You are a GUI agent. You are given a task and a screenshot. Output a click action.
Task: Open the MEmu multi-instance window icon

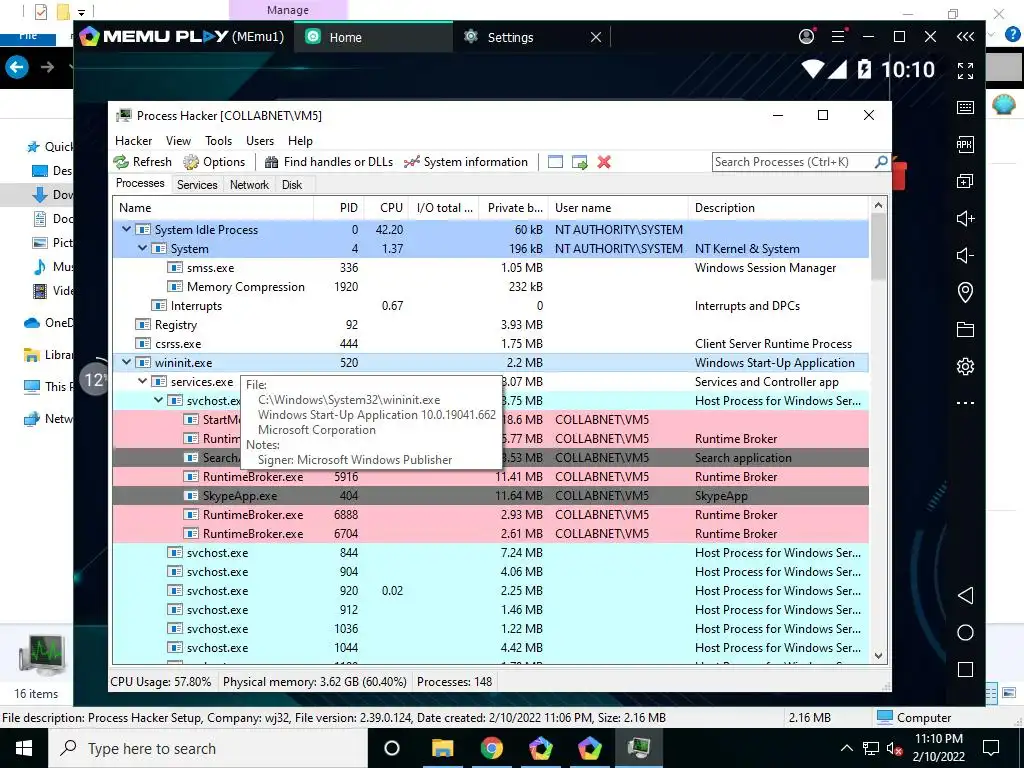pyautogui.click(x=965, y=181)
